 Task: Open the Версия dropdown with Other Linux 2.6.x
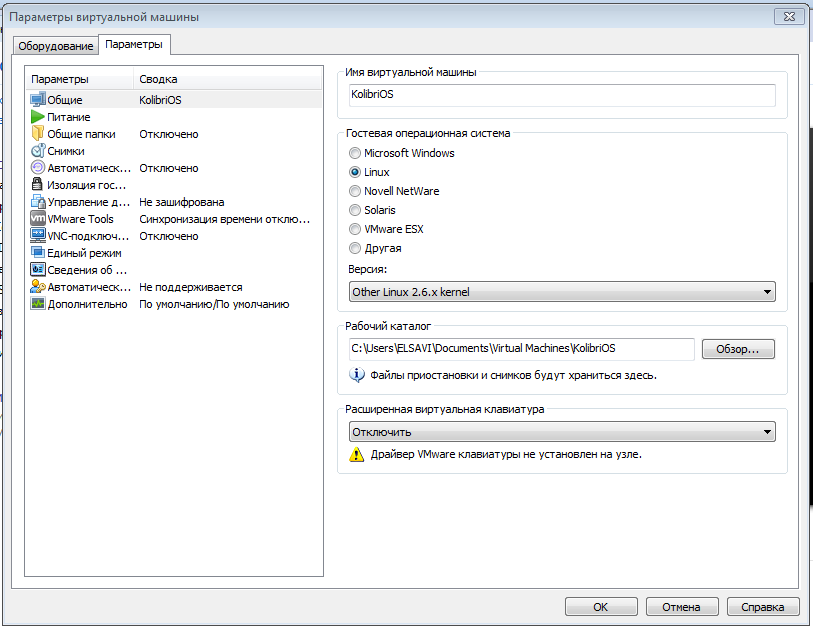(562, 292)
